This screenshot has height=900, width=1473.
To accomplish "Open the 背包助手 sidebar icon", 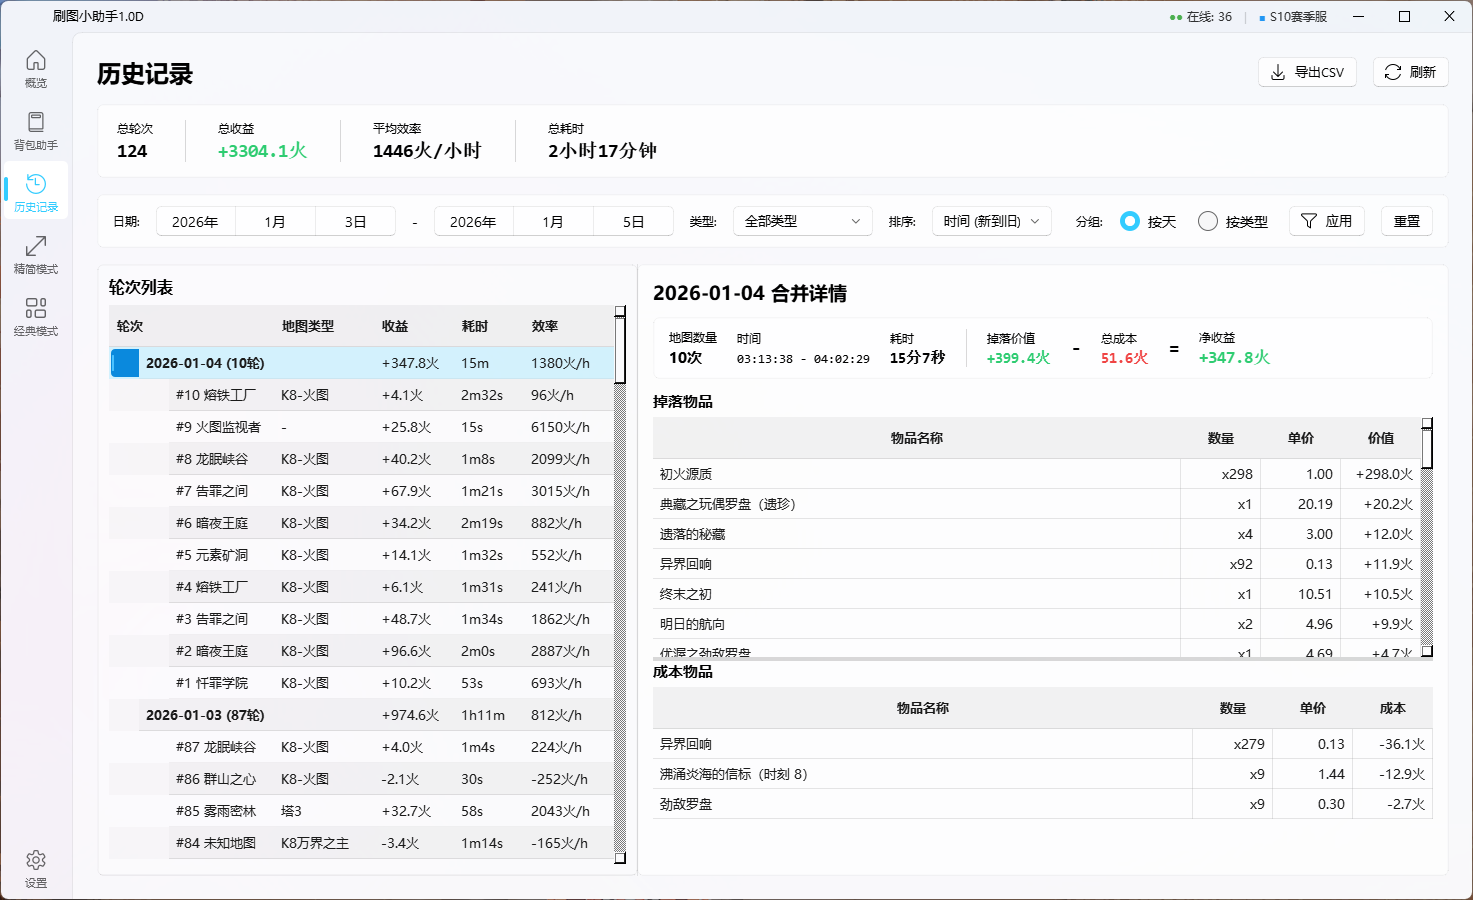I will 36,131.
